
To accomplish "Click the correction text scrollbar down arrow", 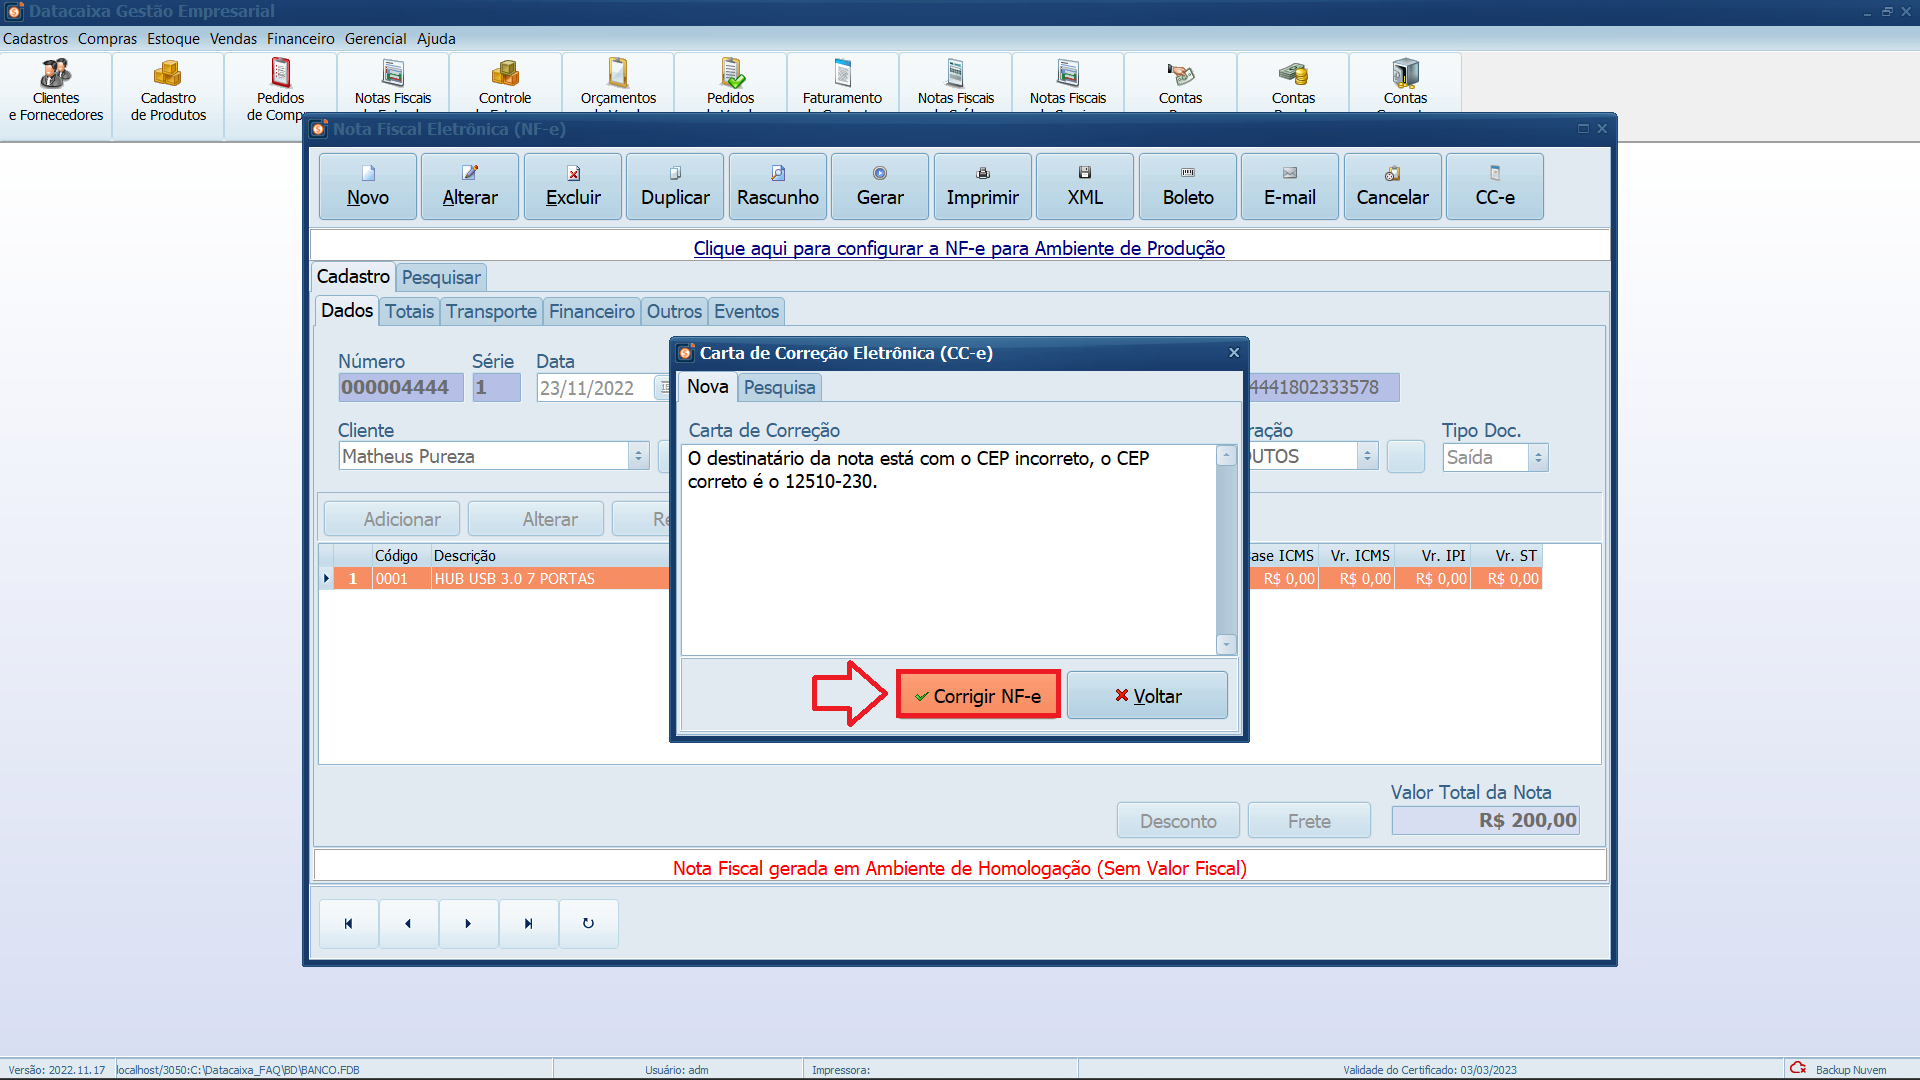I will (1226, 645).
